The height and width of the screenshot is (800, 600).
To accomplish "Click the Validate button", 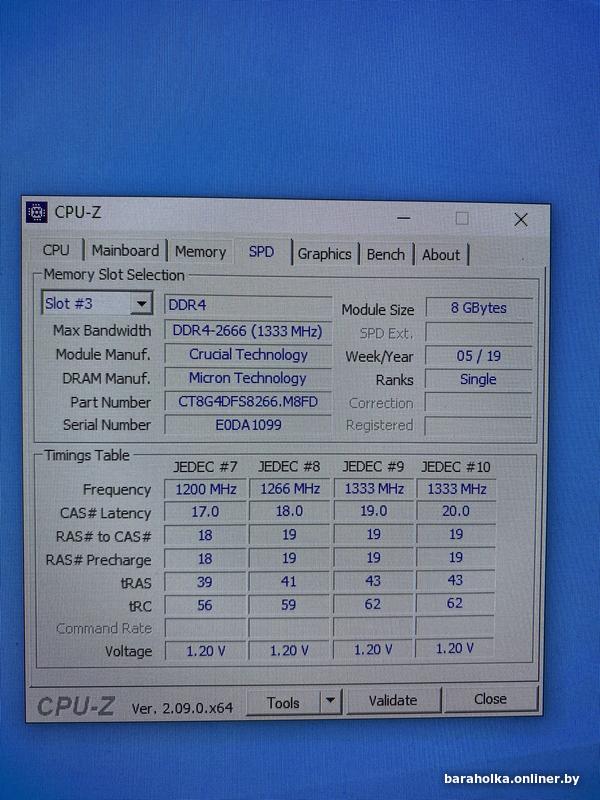I will click(393, 700).
